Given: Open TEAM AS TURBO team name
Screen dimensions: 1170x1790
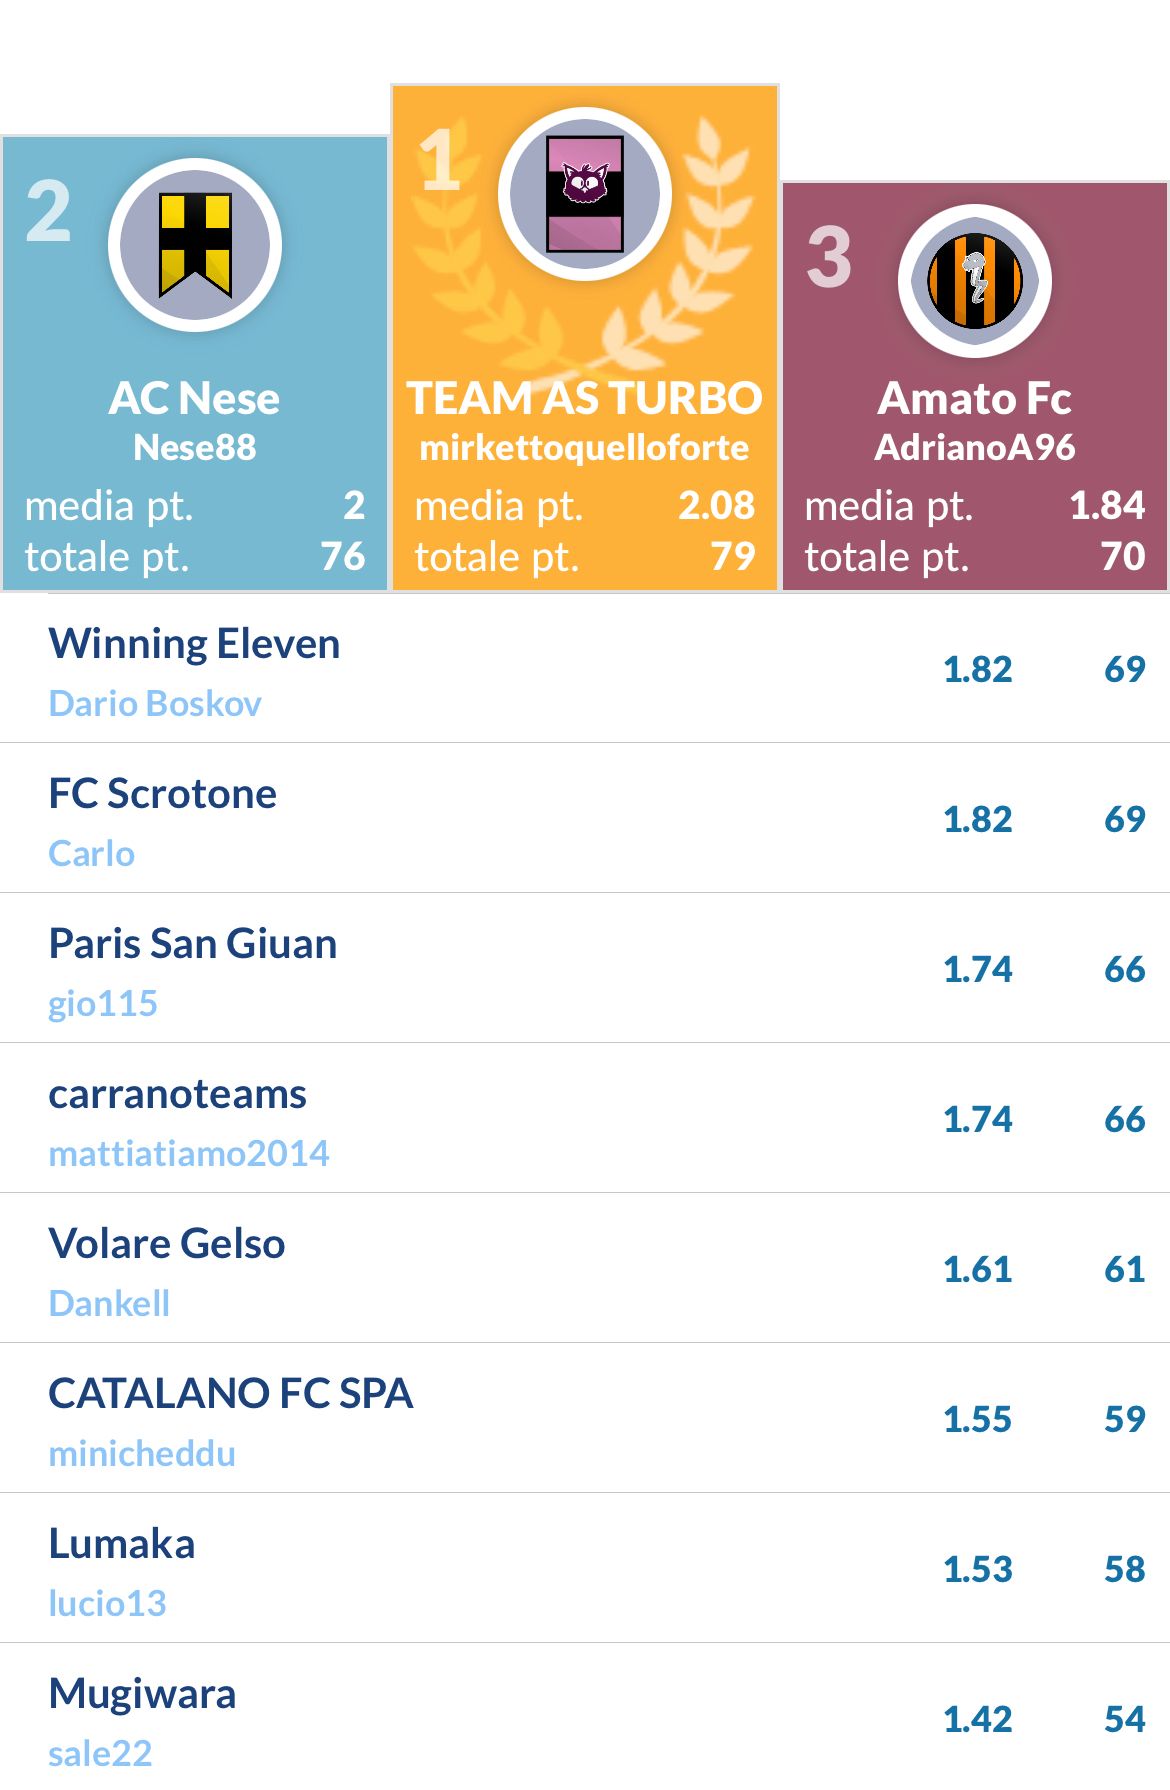Looking at the screenshot, I should pos(584,397).
